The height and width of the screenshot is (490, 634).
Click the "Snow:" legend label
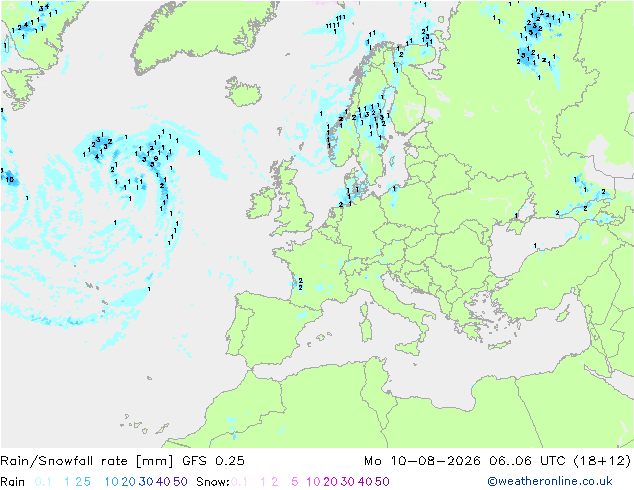coord(213,482)
